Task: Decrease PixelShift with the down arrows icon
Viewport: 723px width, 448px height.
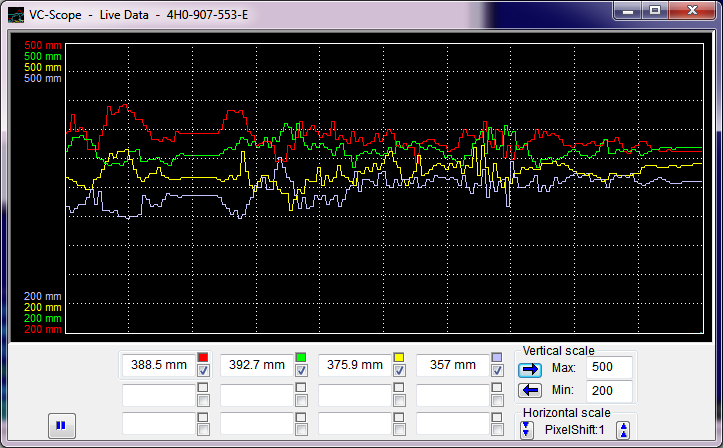Action: click(527, 430)
